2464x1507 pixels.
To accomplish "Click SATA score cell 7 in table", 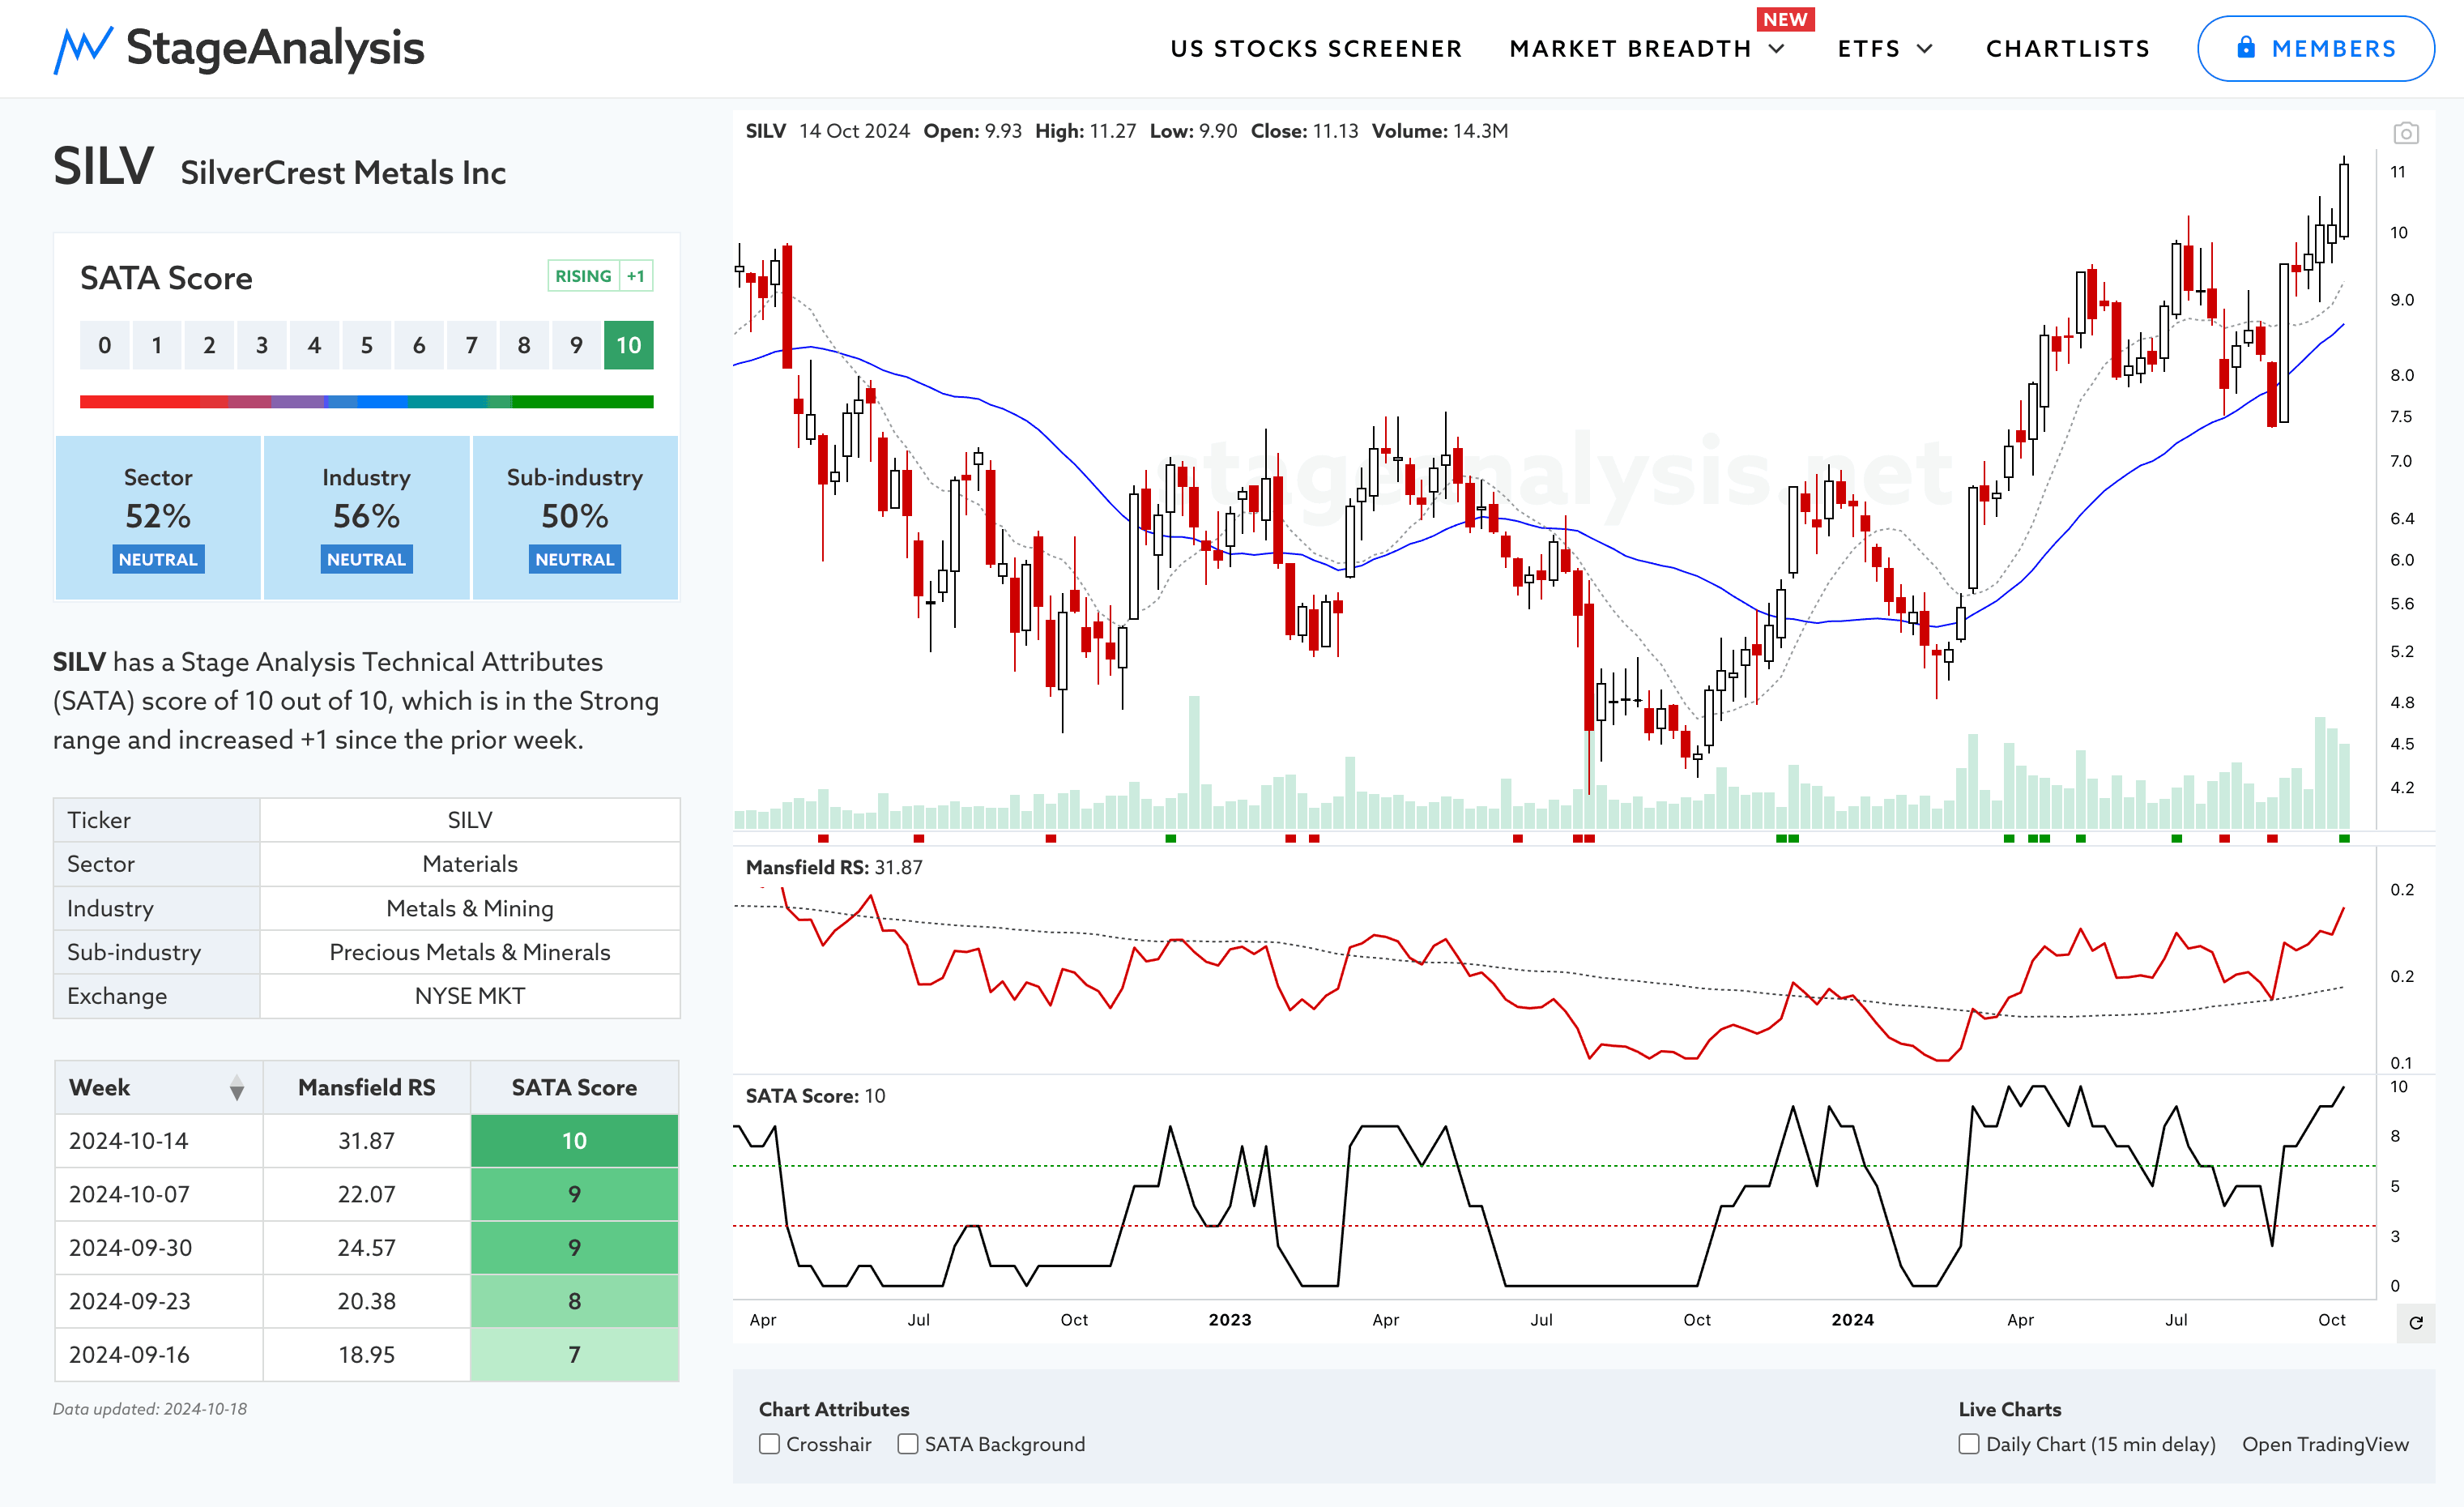I will point(574,1355).
